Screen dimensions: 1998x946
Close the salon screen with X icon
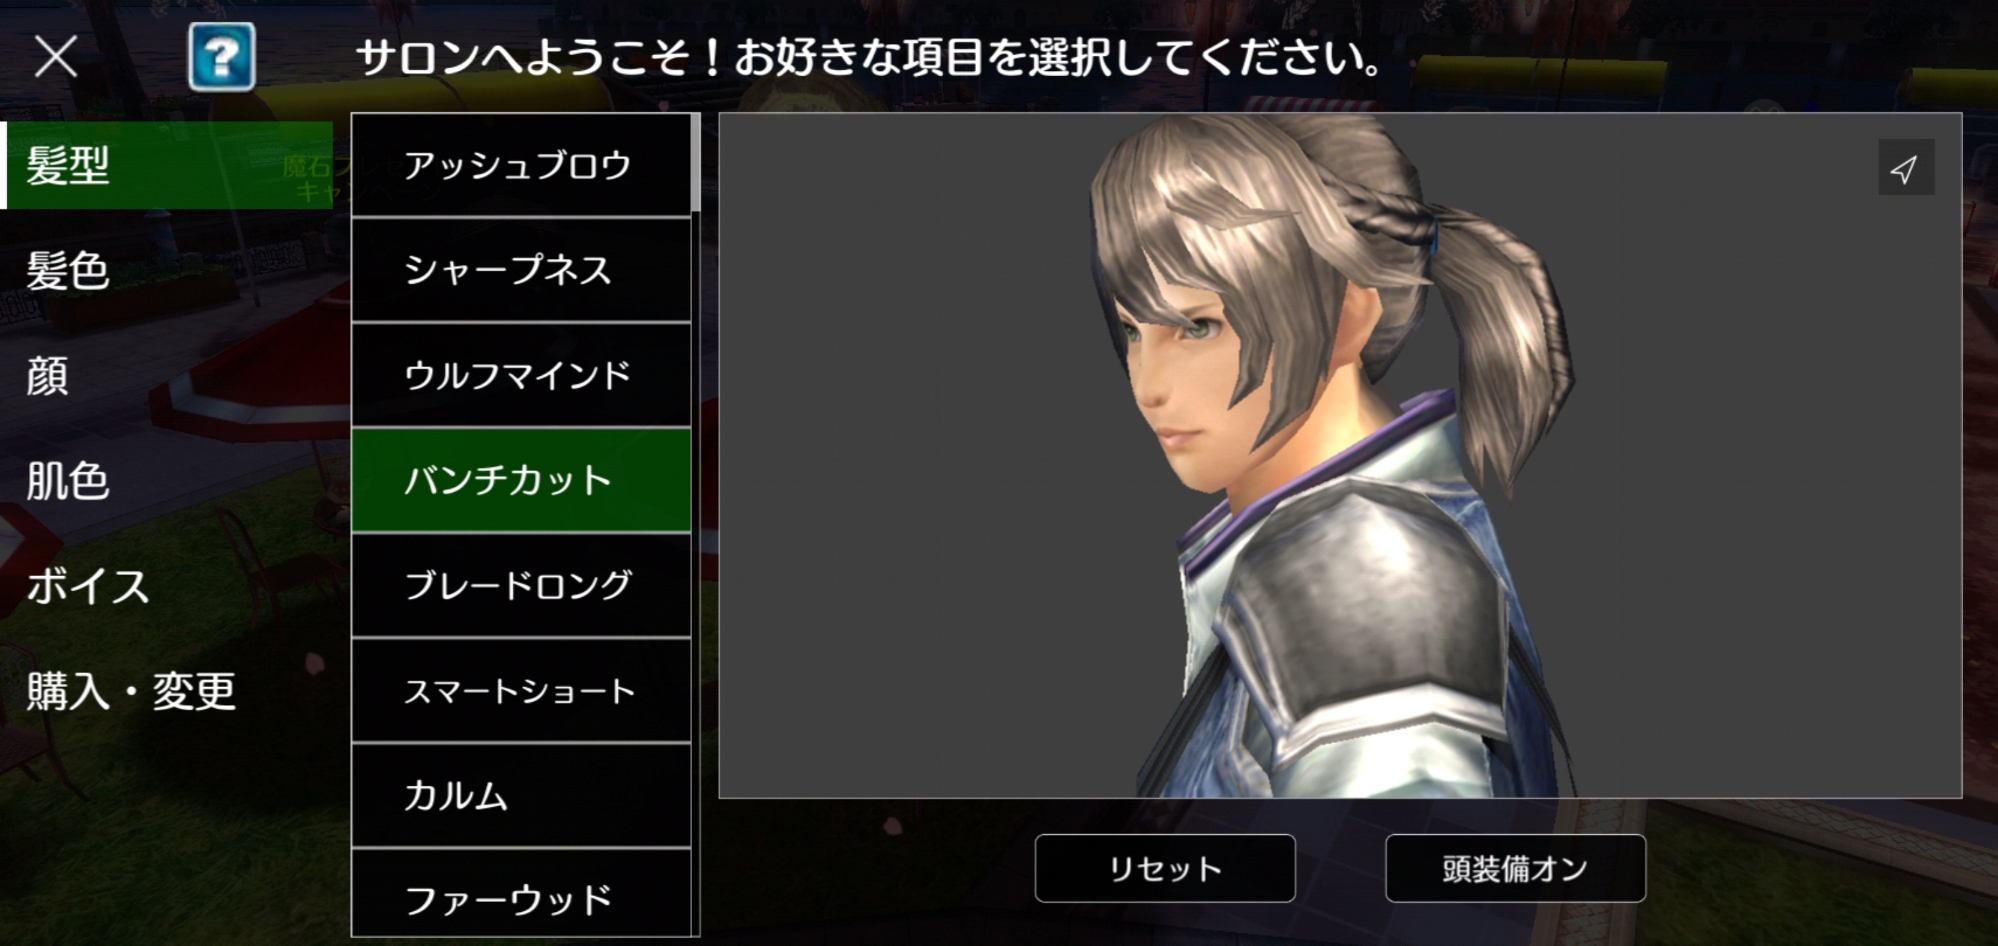coord(56,56)
